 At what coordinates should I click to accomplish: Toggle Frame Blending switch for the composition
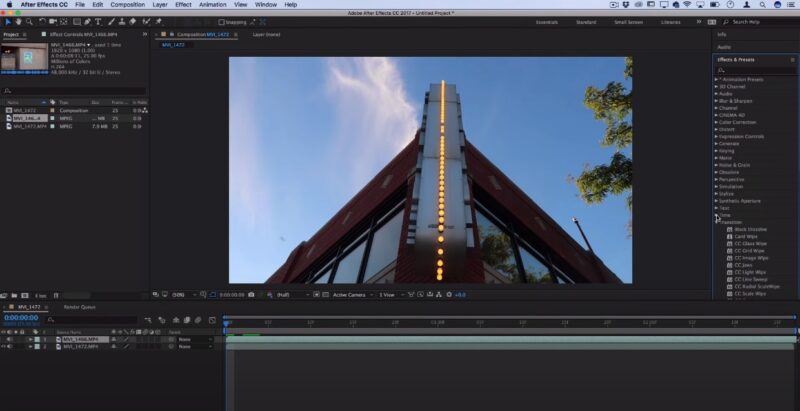click(187, 320)
